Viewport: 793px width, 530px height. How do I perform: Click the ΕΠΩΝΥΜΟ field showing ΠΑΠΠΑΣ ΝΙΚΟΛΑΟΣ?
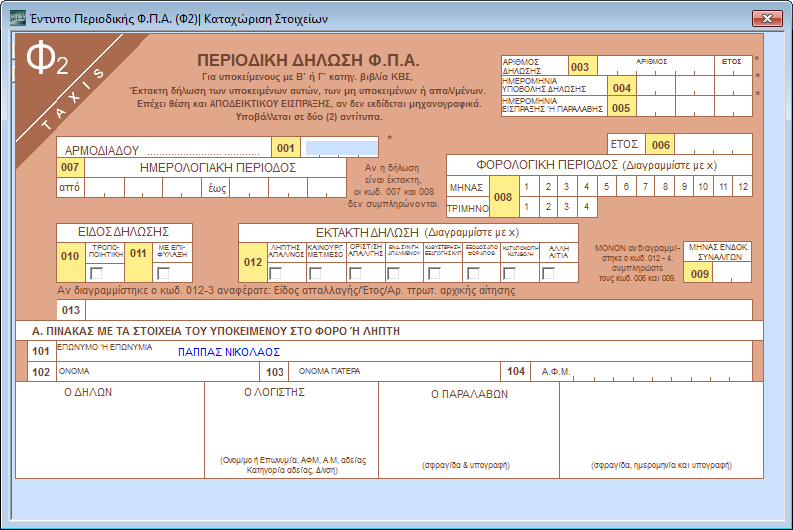pos(405,351)
